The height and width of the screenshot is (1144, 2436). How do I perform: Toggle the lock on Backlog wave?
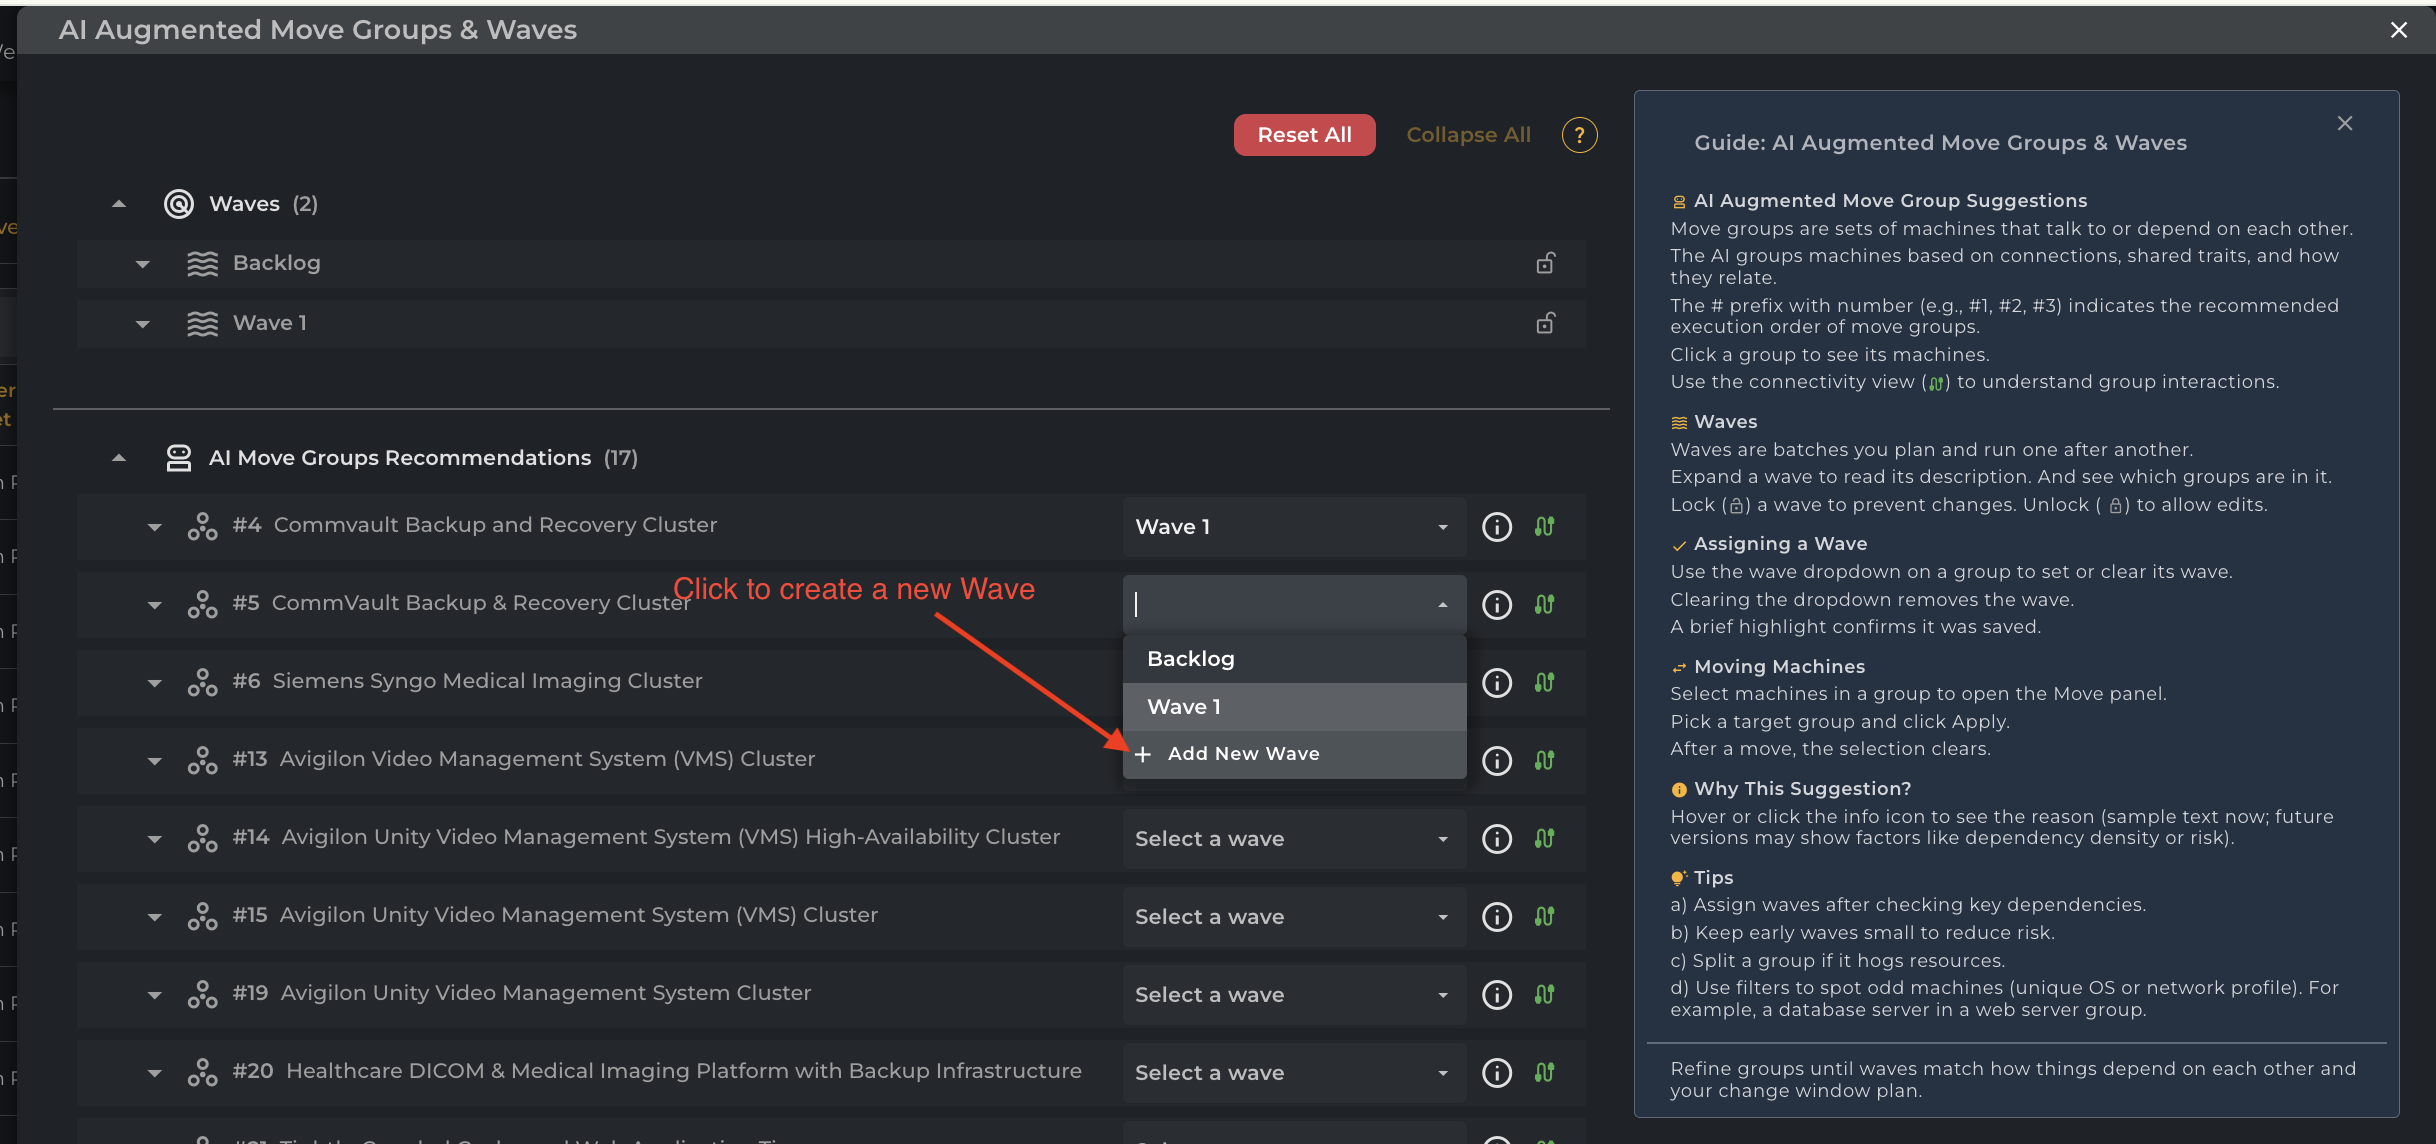click(1545, 263)
